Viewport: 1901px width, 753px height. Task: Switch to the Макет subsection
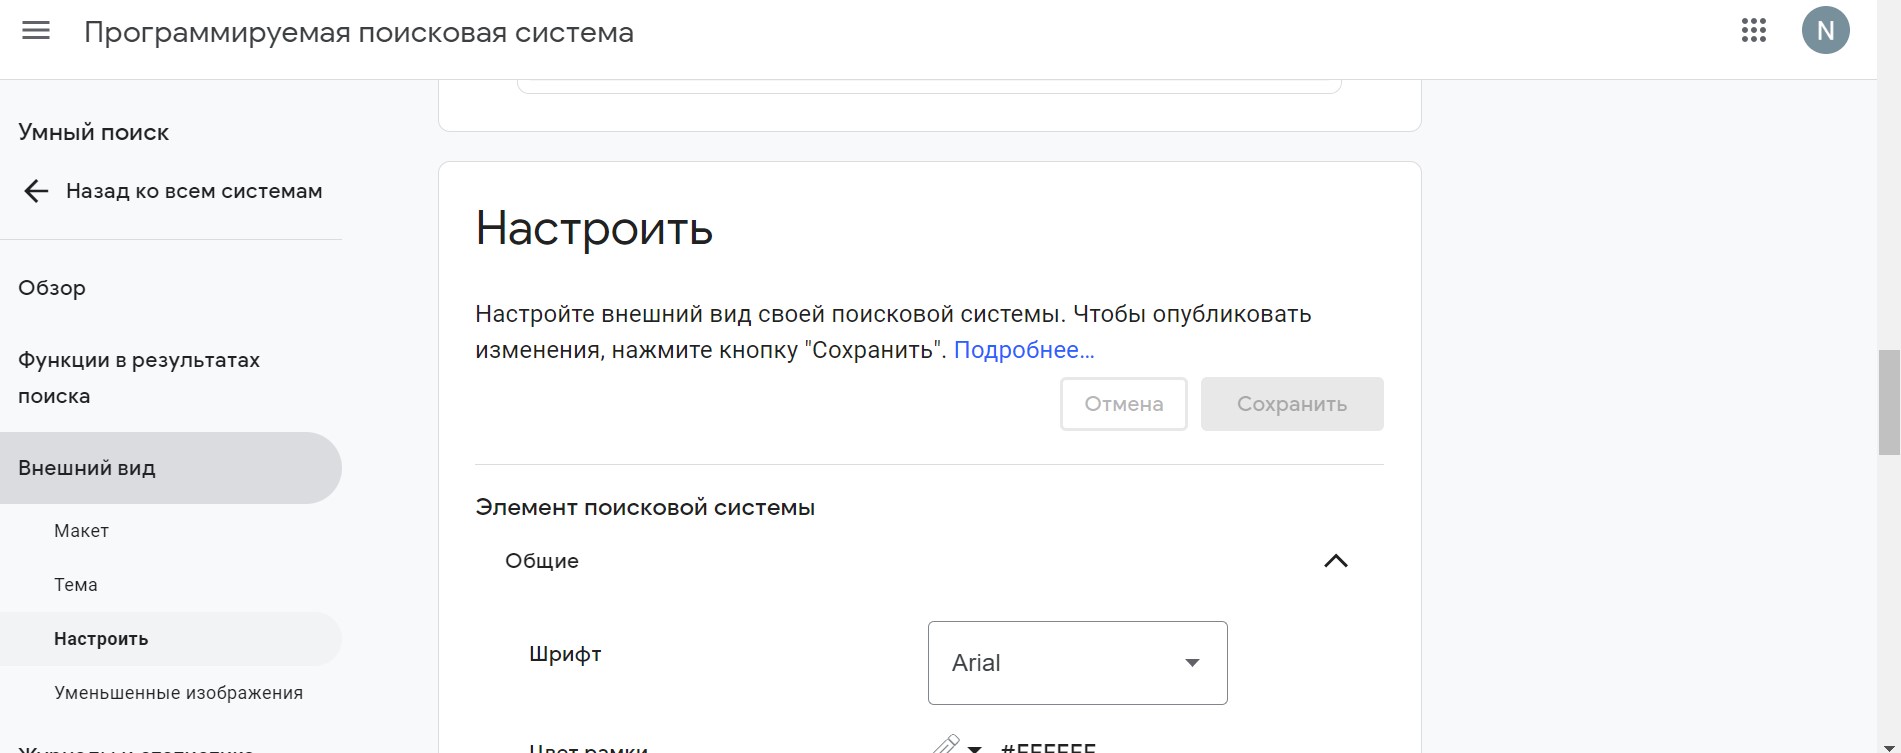tap(81, 531)
